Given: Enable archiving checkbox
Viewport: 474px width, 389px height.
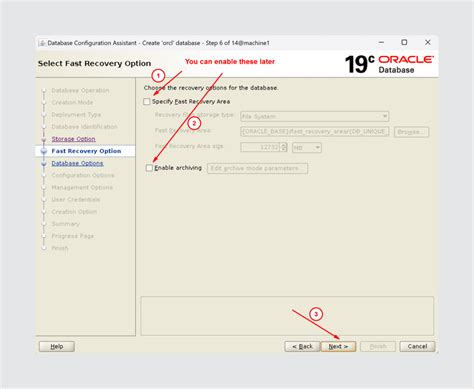Looking at the screenshot, I should point(149,168).
